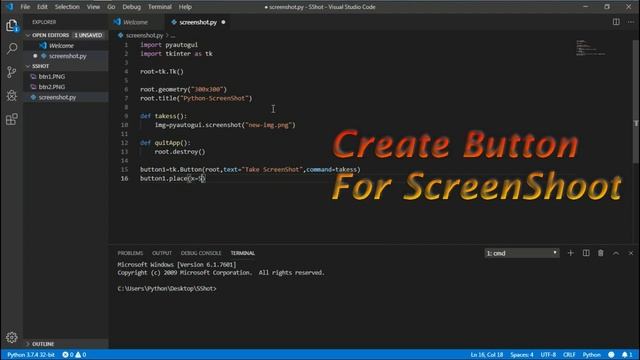Click line number 10 in the gutter
This screenshot has width=640, height=360.
coord(124,125)
